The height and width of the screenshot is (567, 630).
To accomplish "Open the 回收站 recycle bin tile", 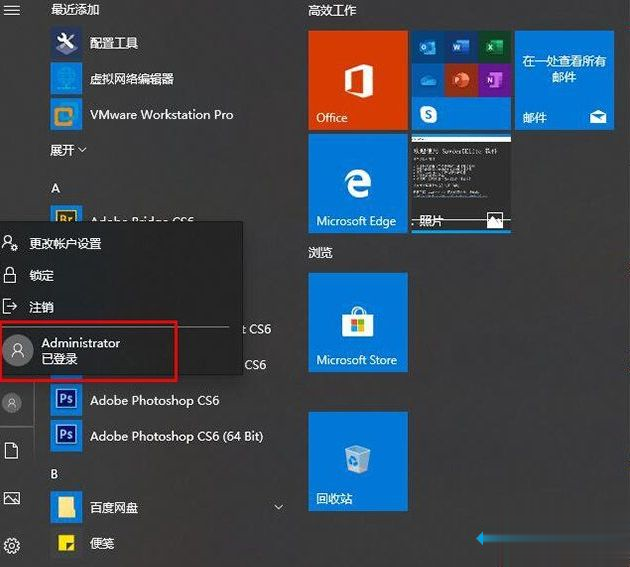I will coord(358,461).
